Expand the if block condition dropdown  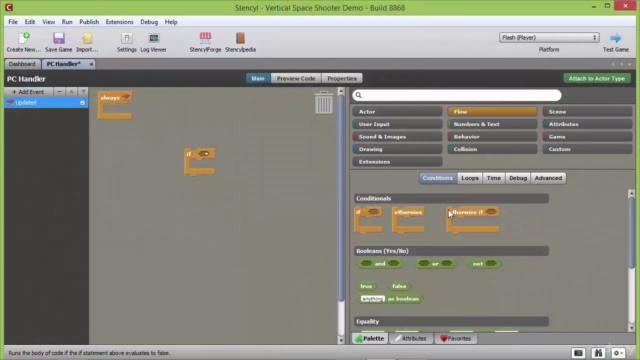206,154
